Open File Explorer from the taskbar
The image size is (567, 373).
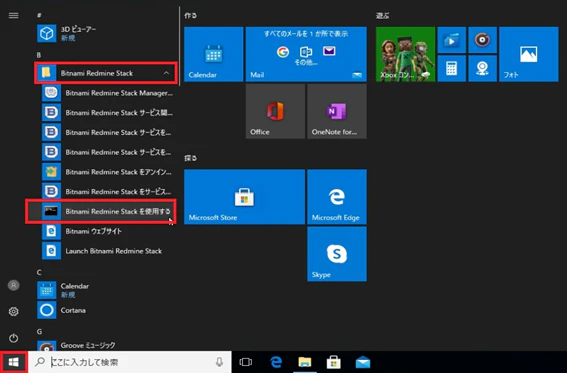pos(305,362)
